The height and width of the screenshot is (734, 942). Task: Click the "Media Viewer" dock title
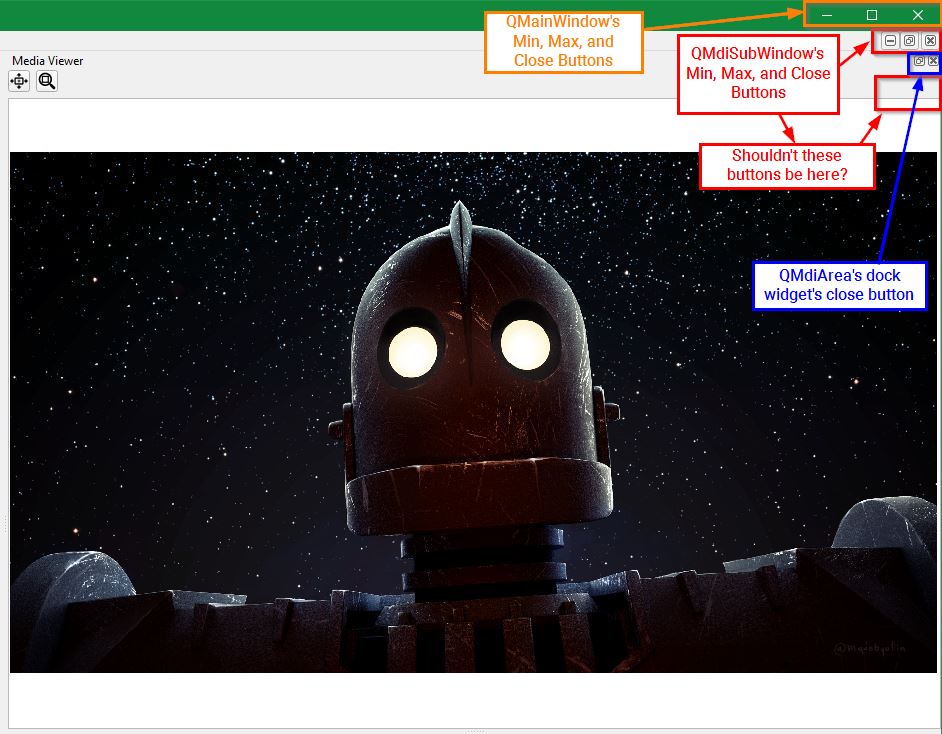click(47, 61)
